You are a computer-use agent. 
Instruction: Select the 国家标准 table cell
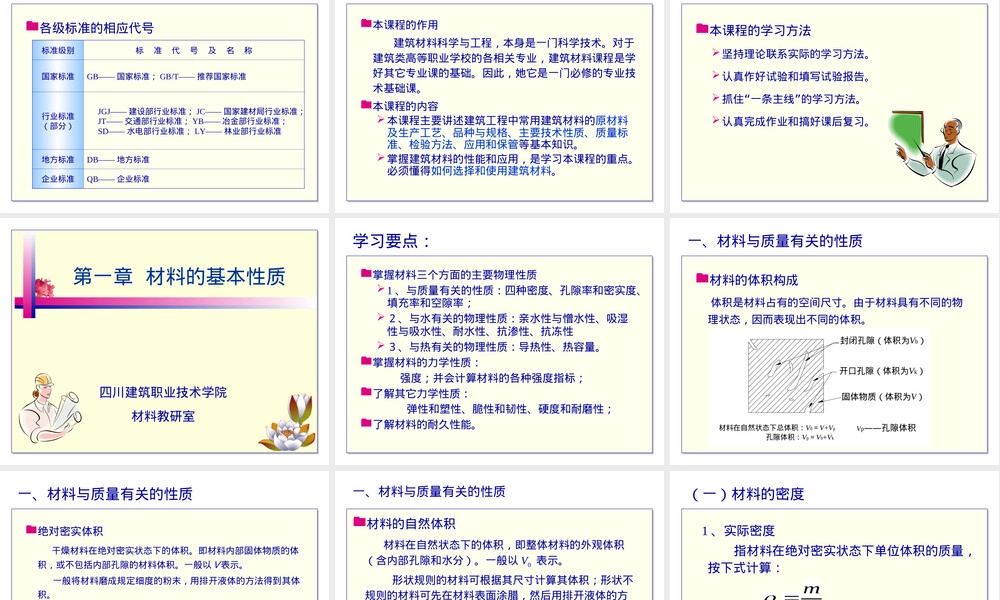point(58,76)
